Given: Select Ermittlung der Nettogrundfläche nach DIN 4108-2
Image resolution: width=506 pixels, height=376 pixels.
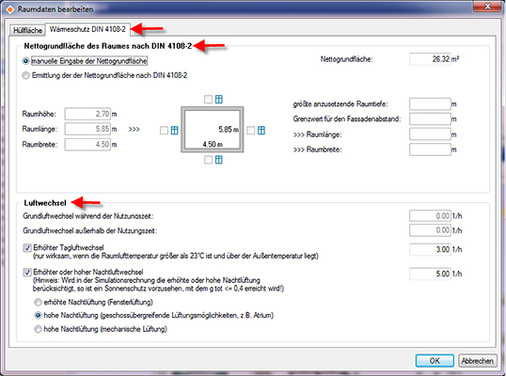Looking at the screenshot, I should [26, 75].
